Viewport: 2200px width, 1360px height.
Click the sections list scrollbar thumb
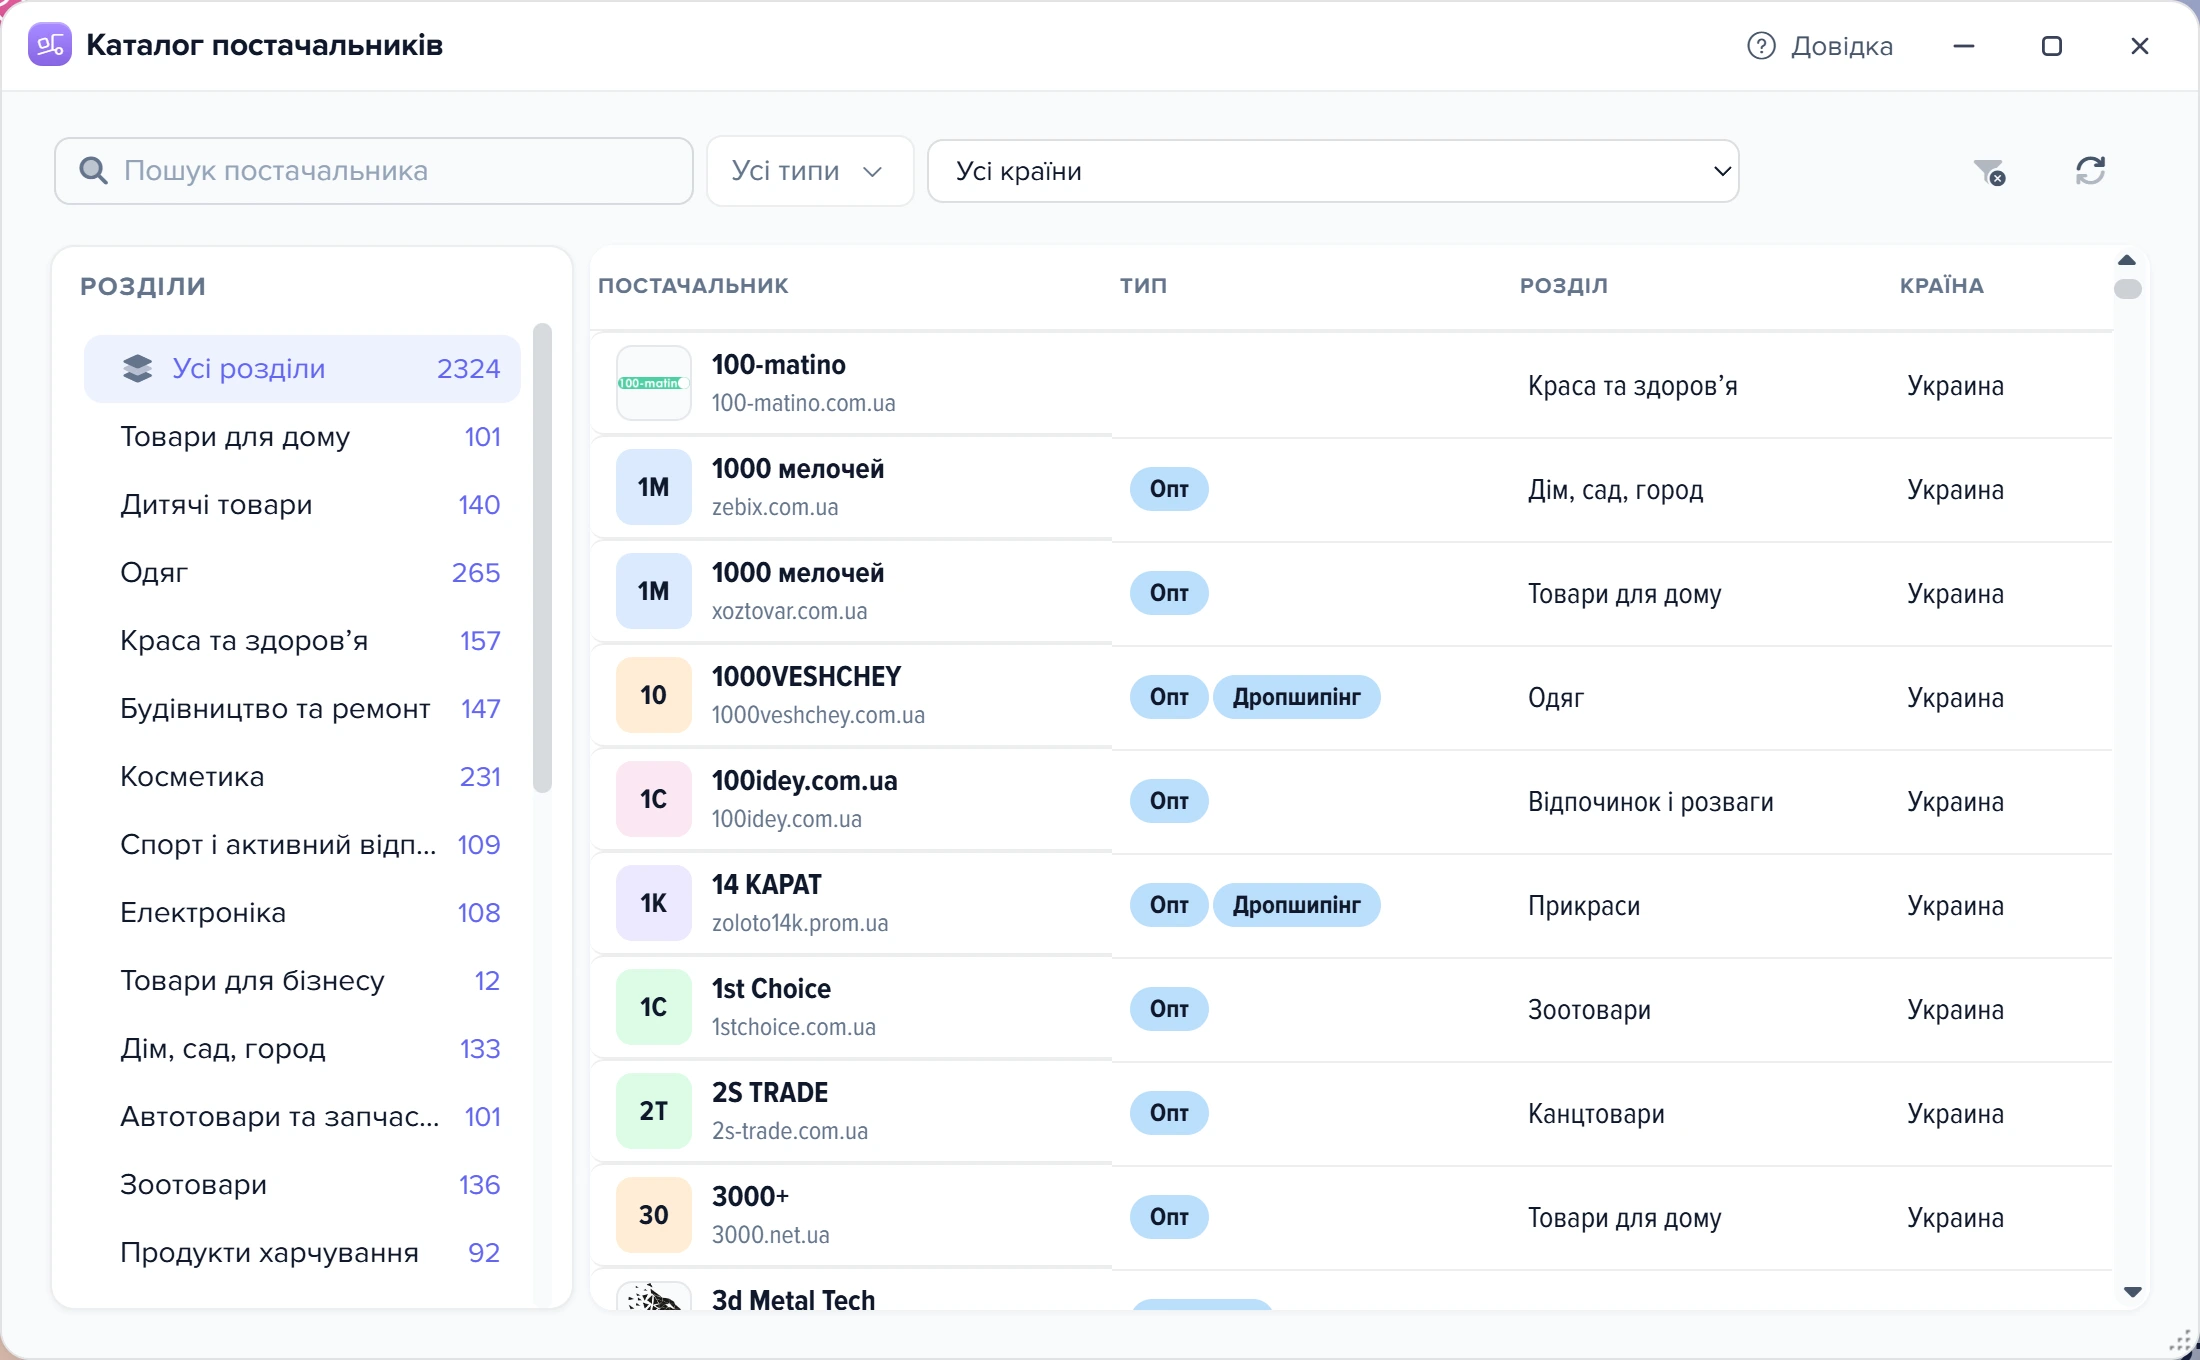[543, 558]
